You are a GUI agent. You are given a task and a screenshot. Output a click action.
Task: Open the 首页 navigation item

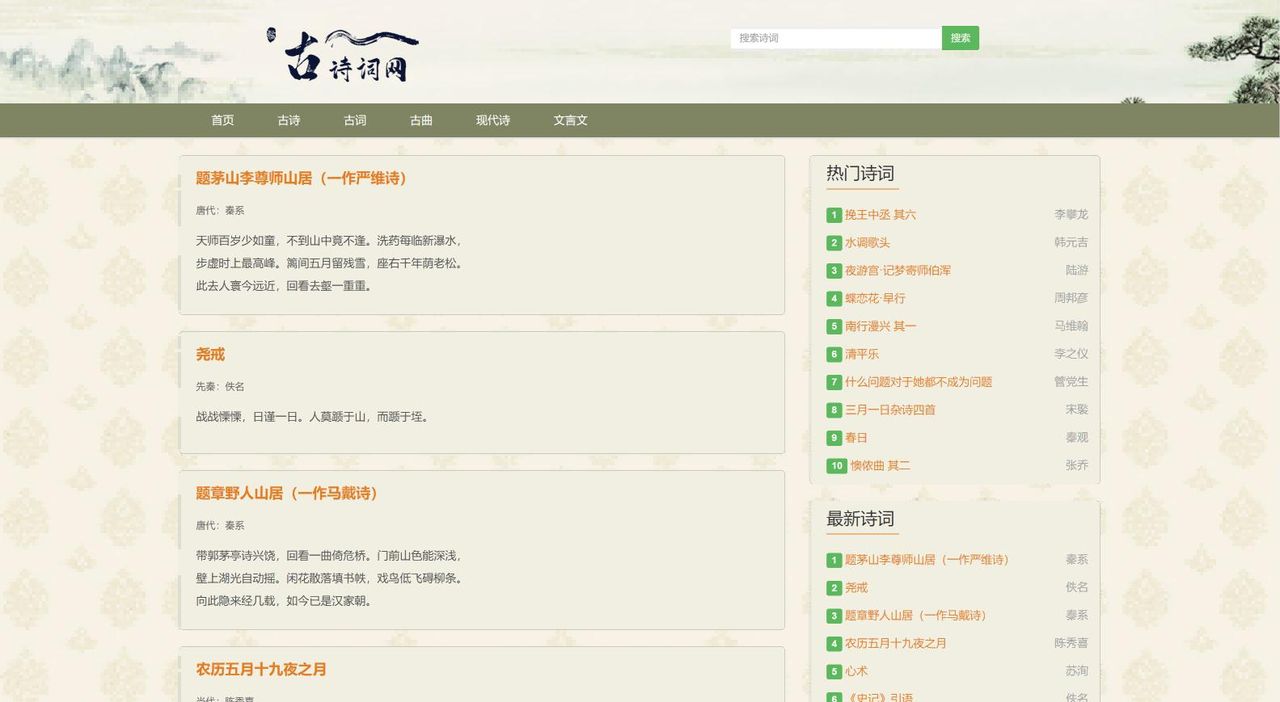pos(222,118)
